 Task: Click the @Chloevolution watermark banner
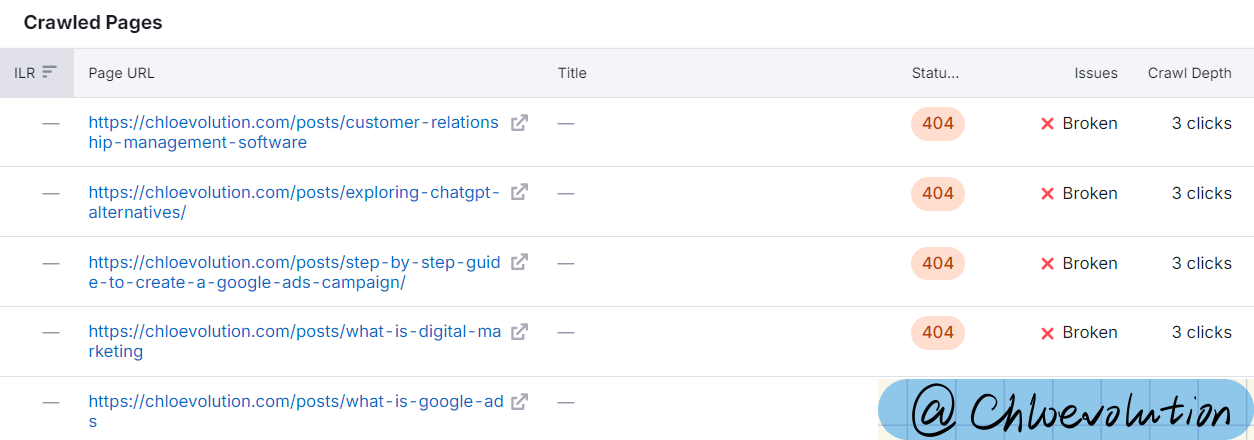(x=1066, y=410)
